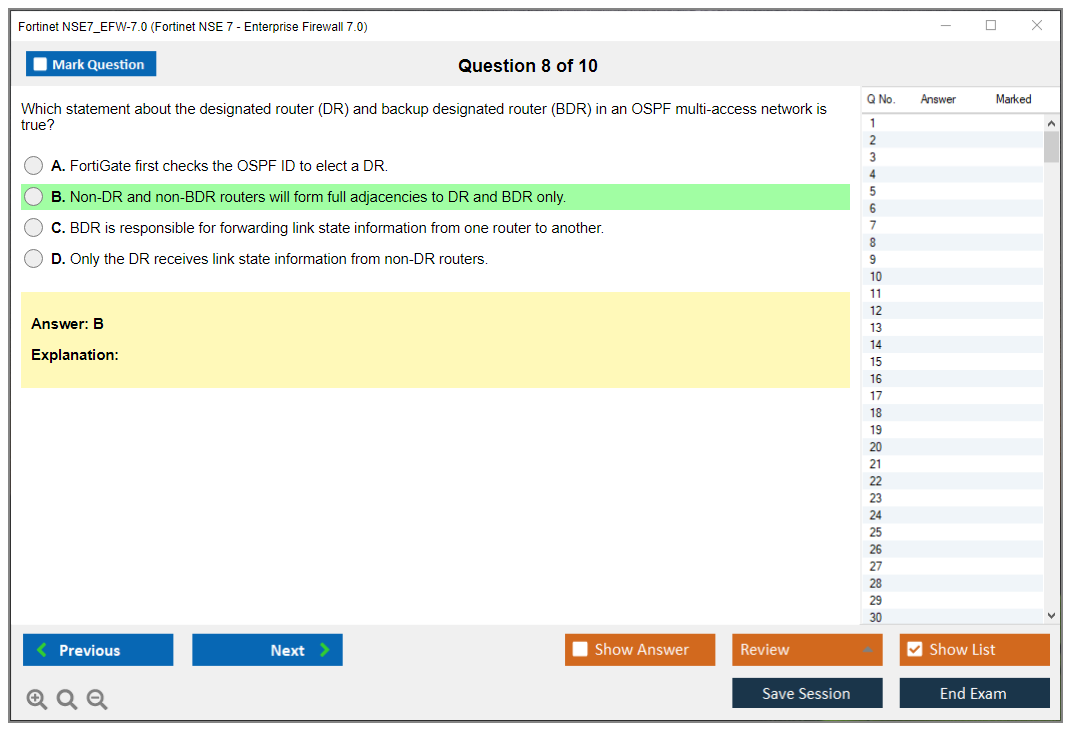Maximize the exam window
This screenshot has width=1075, height=735.
tap(991, 26)
